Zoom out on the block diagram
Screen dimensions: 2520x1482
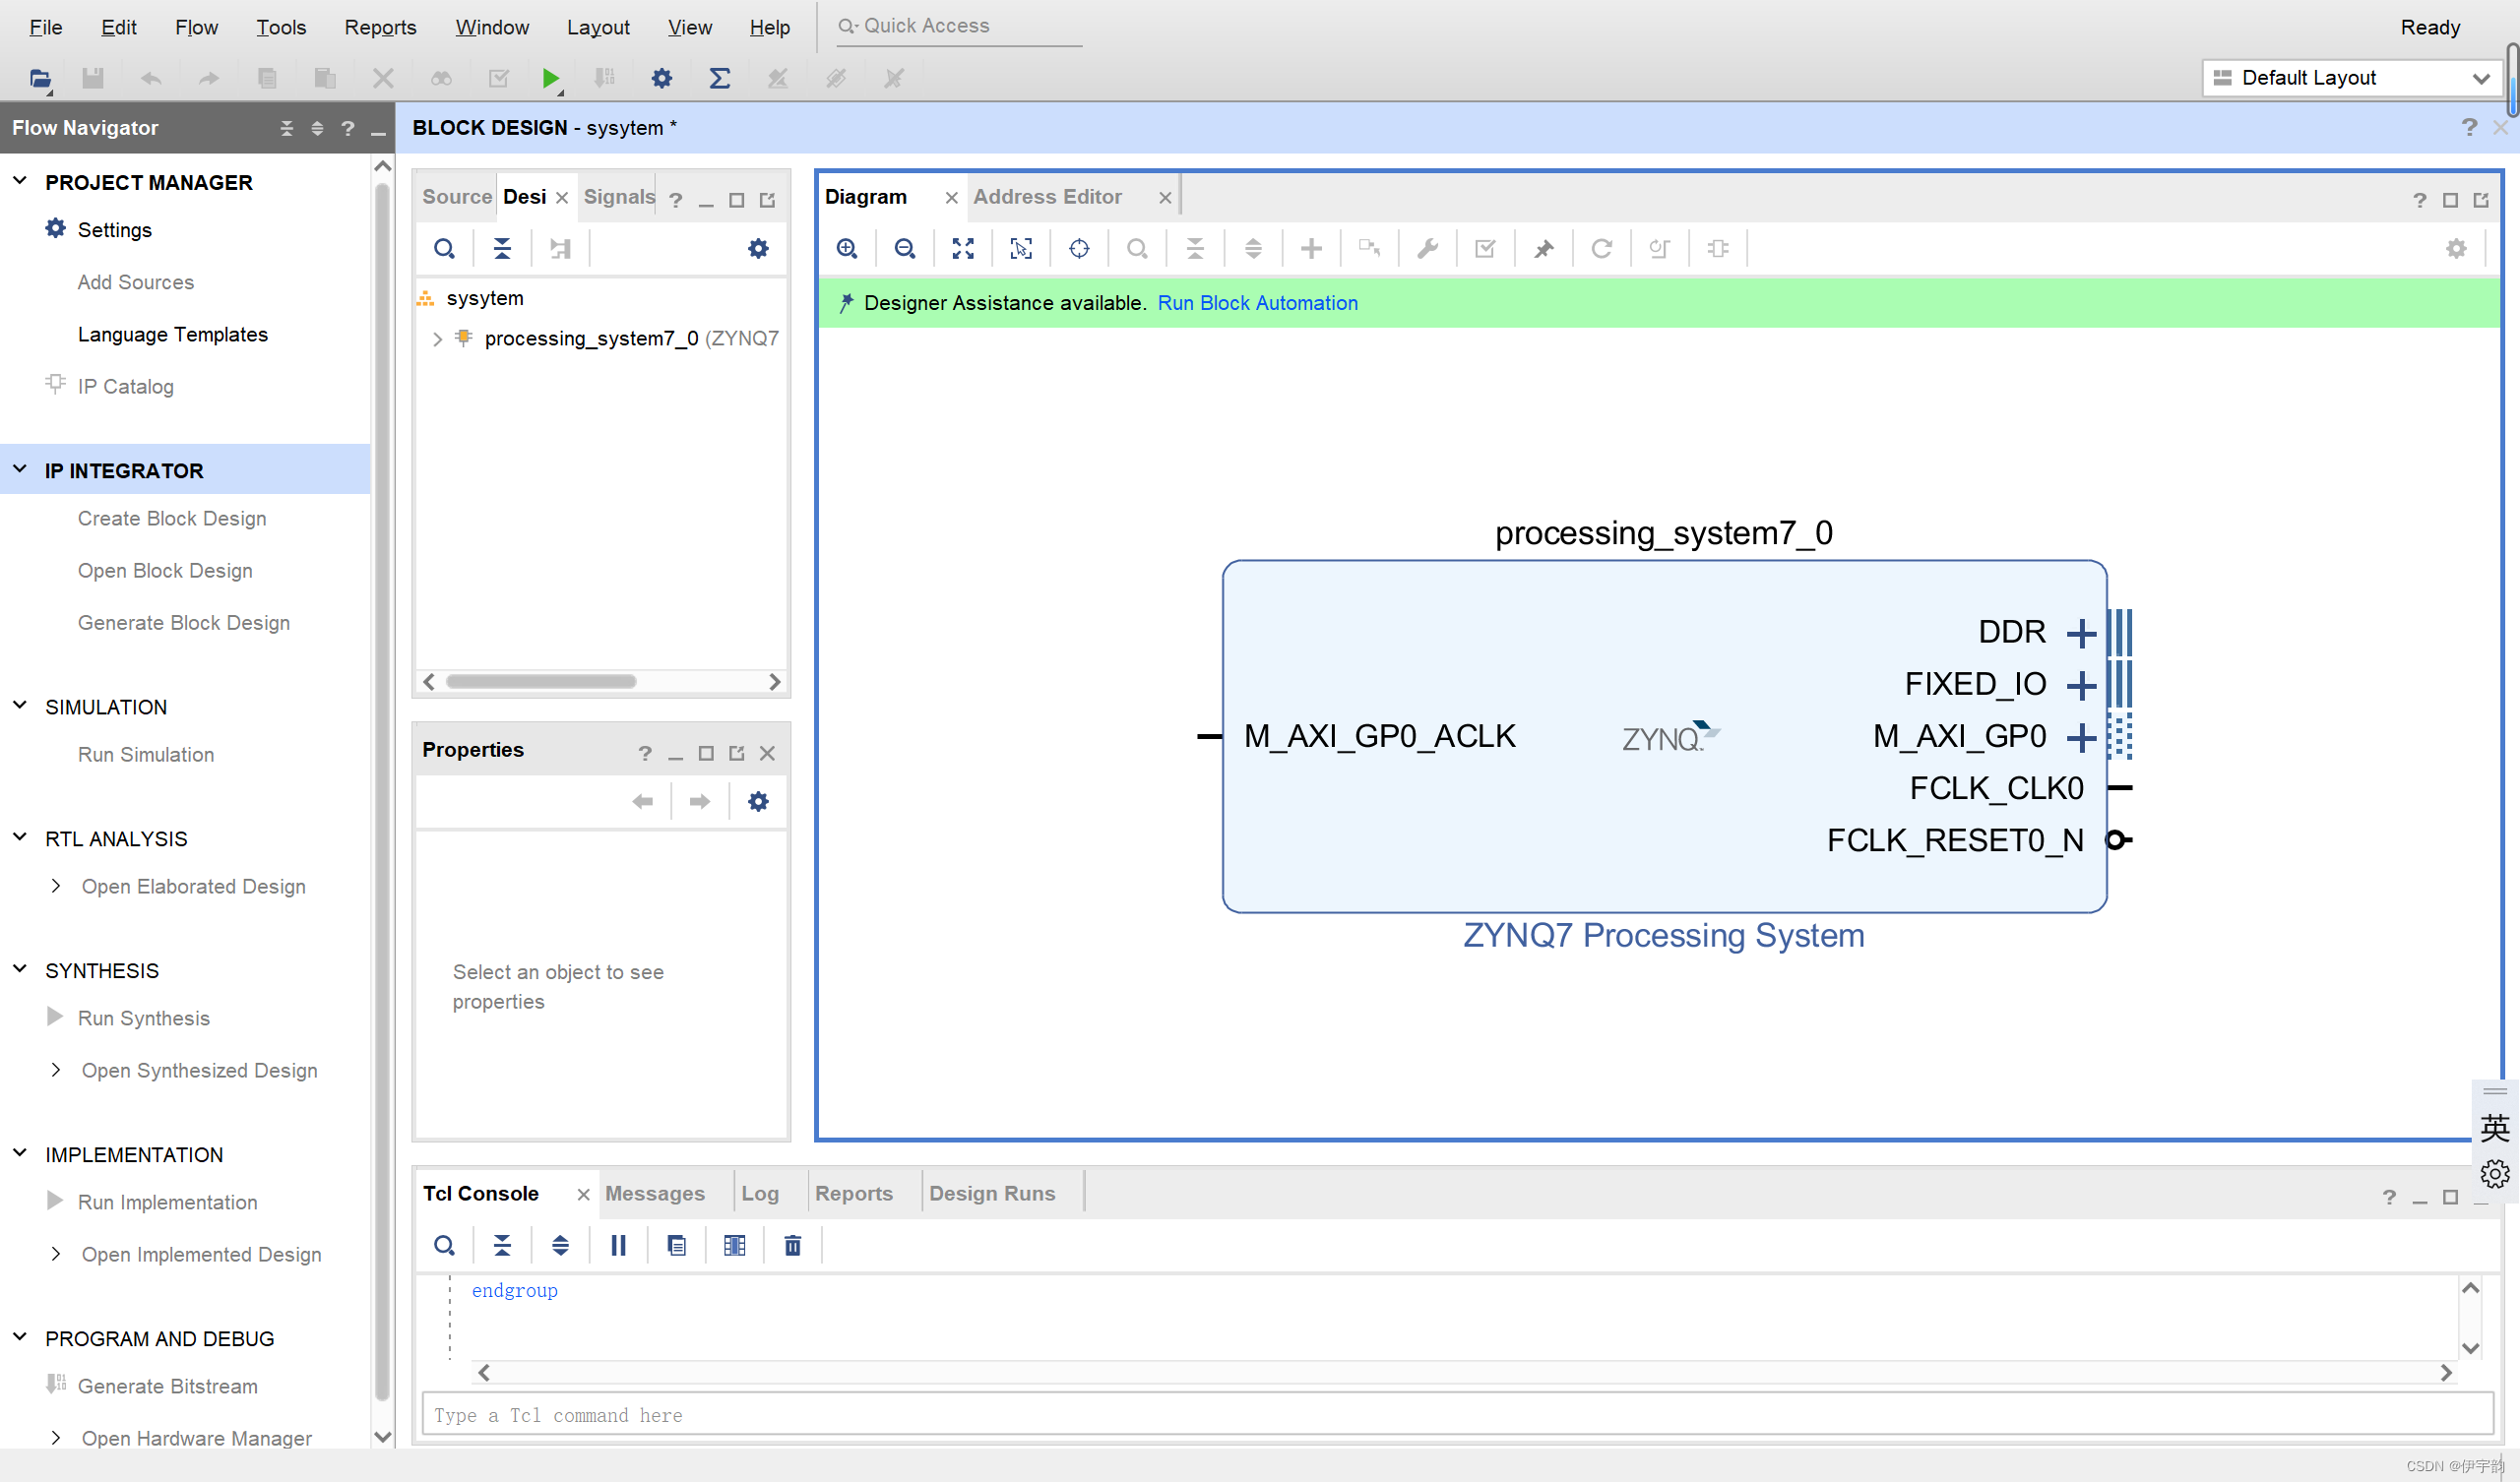(905, 248)
